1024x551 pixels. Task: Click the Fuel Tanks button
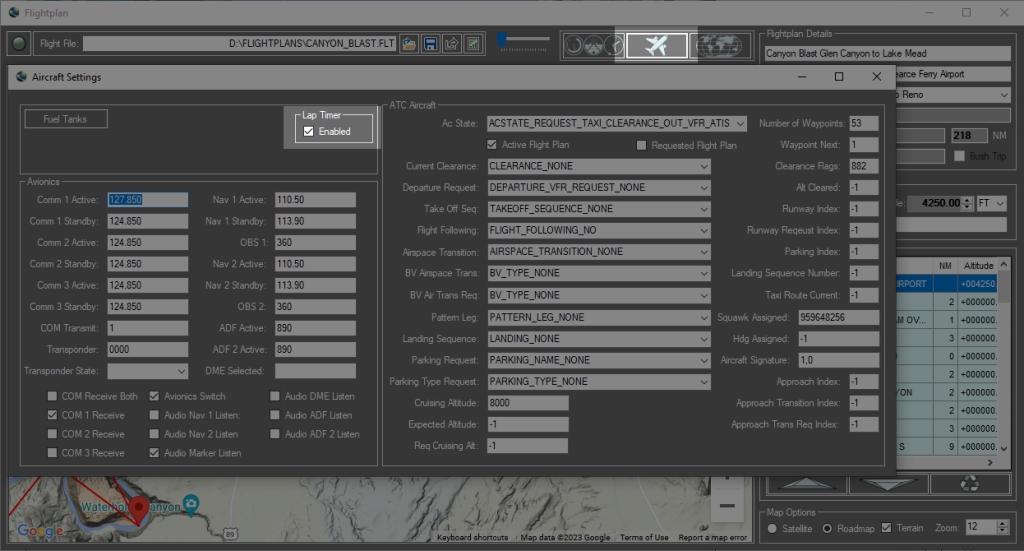[65, 119]
